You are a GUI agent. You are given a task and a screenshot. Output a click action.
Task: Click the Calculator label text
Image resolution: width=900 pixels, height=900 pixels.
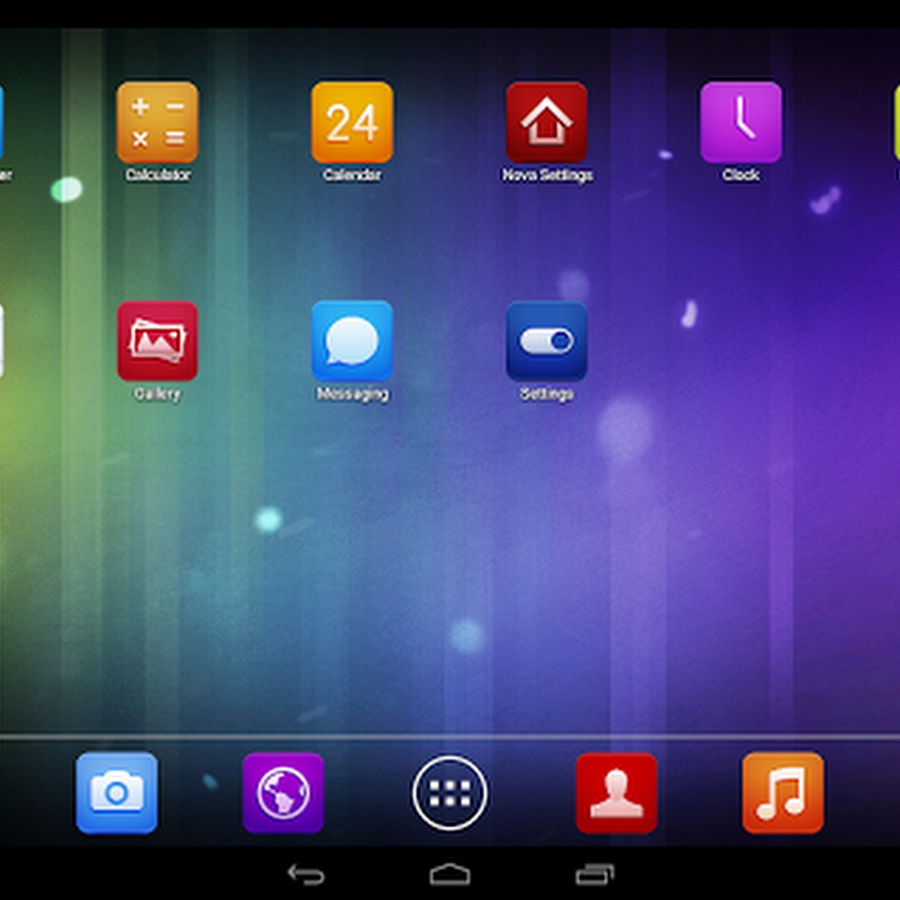pyautogui.click(x=158, y=174)
